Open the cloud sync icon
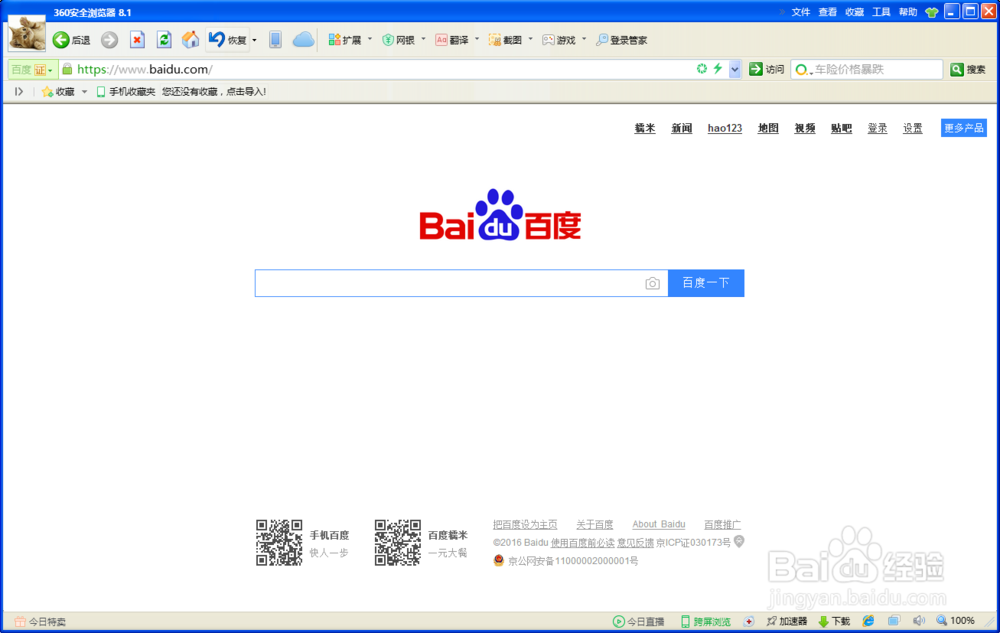Image resolution: width=1000 pixels, height=633 pixels. click(x=304, y=40)
